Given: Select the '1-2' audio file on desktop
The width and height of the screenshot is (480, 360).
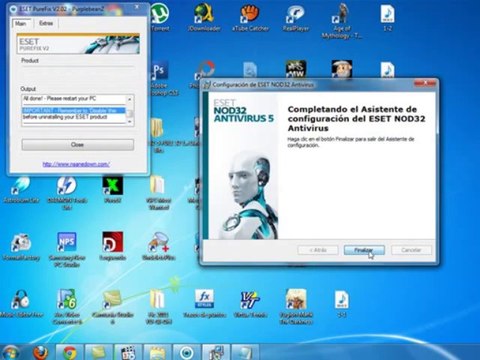Looking at the screenshot, I should click(x=387, y=18).
